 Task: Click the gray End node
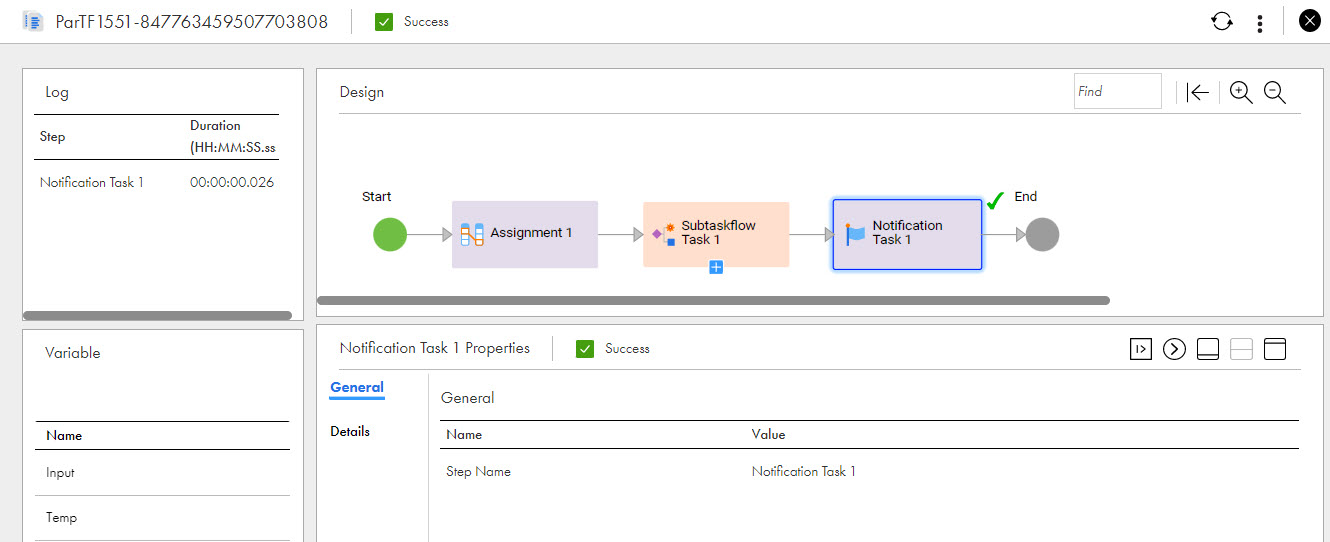(x=1042, y=234)
